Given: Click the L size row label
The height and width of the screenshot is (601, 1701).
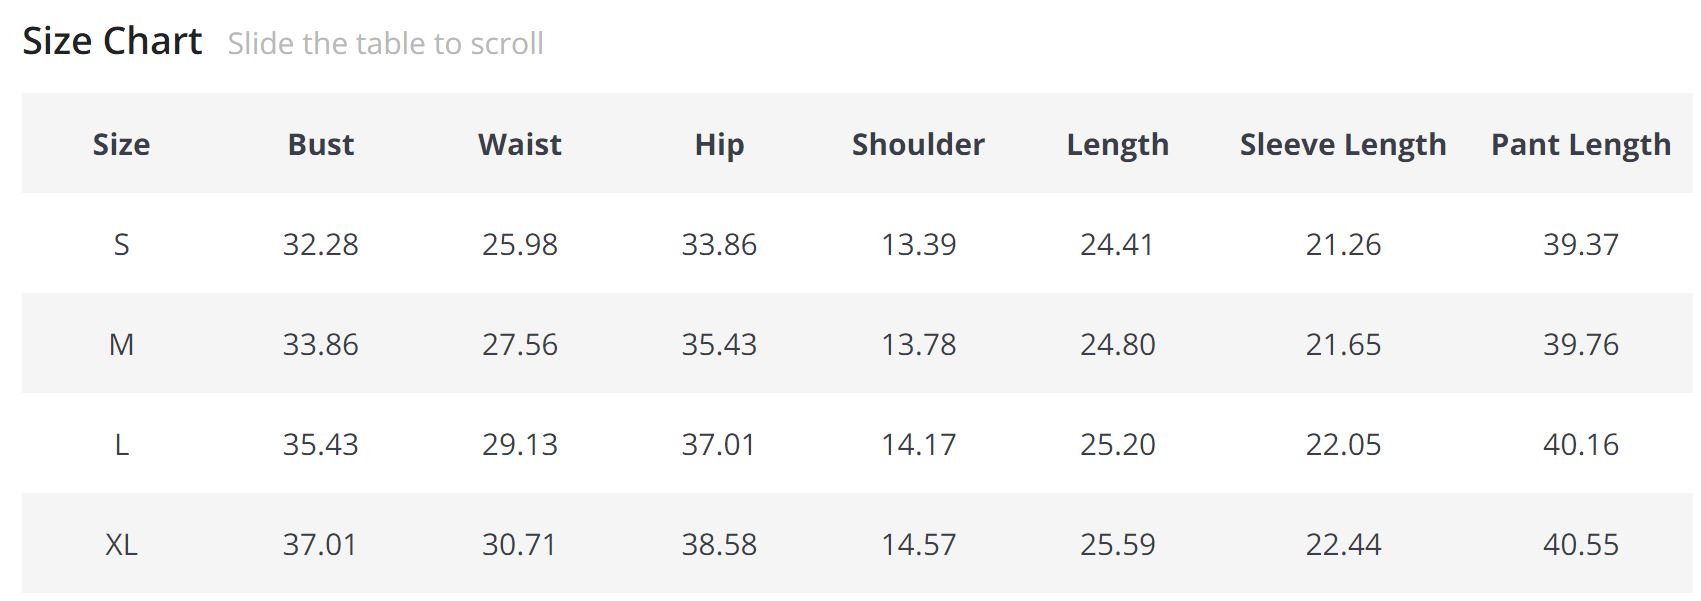Looking at the screenshot, I should (x=121, y=444).
